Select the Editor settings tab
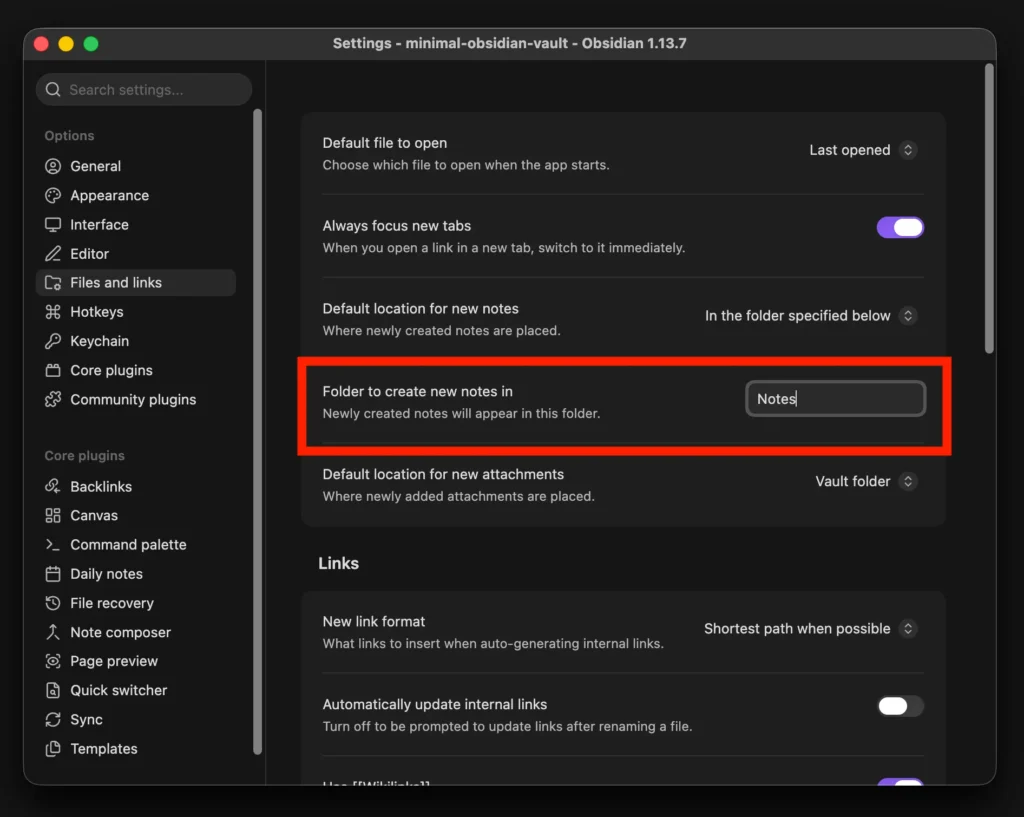Image resolution: width=1024 pixels, height=817 pixels. click(x=136, y=253)
